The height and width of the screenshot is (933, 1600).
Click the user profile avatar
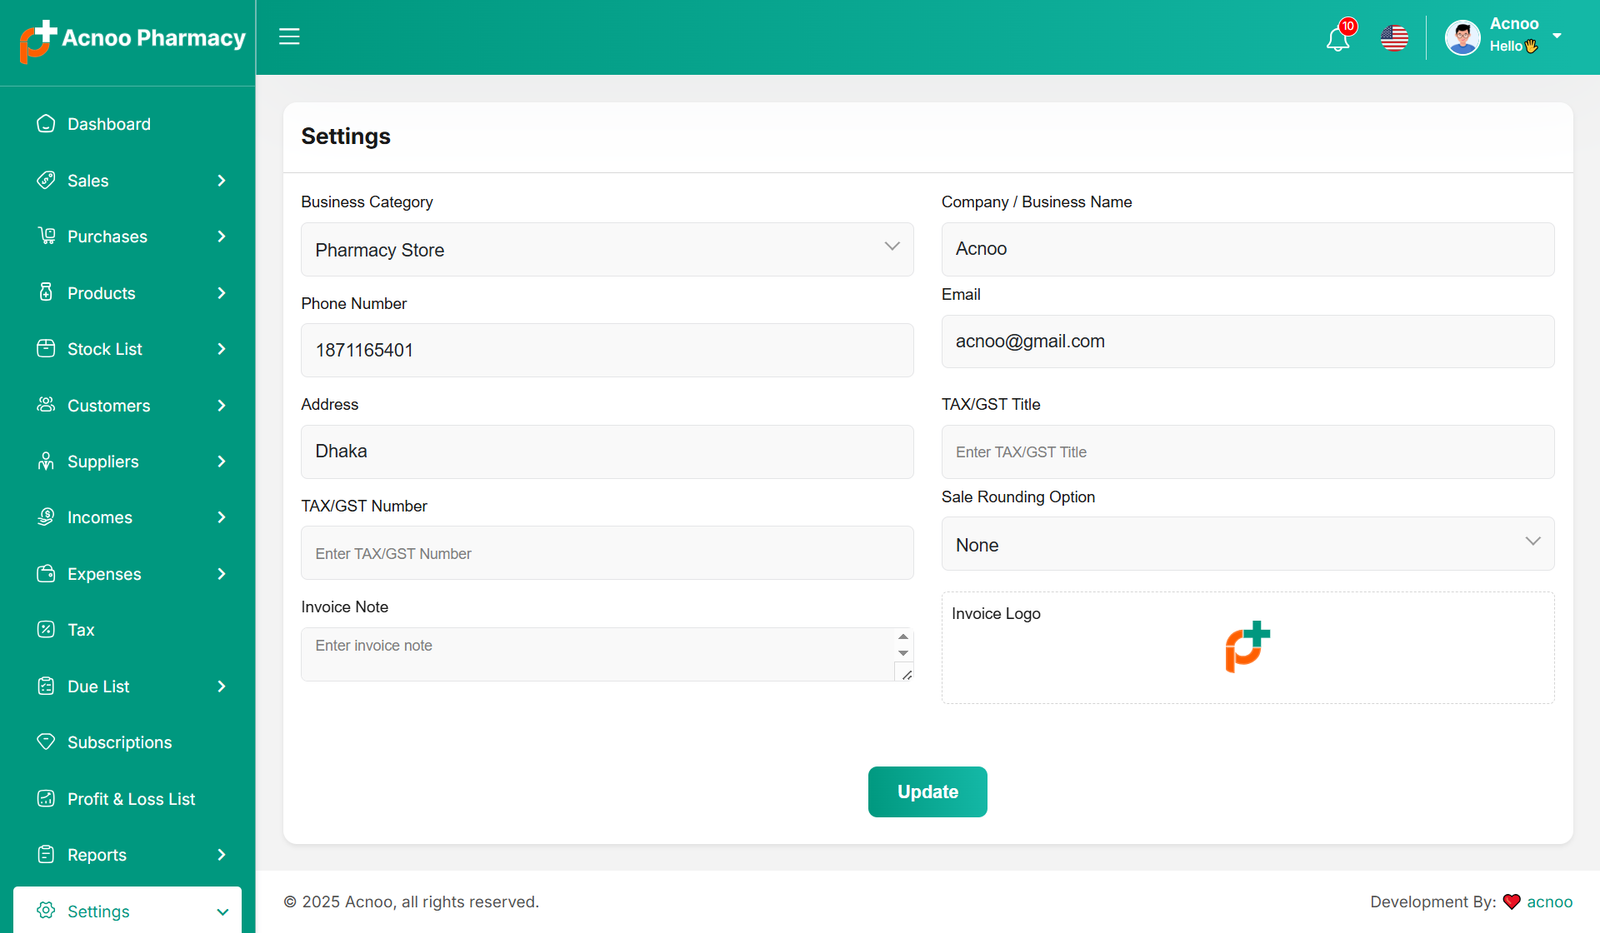click(x=1462, y=38)
